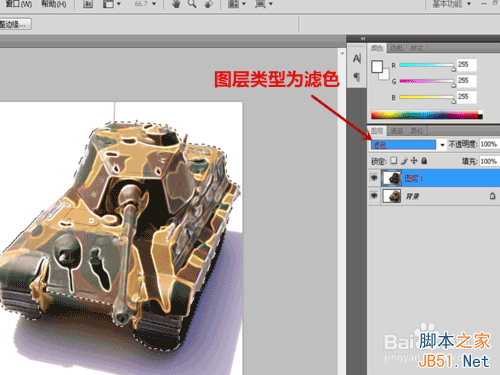This screenshot has height=375, width=500.
Task: Open the Character panel 'A' icon
Action: pos(357,59)
